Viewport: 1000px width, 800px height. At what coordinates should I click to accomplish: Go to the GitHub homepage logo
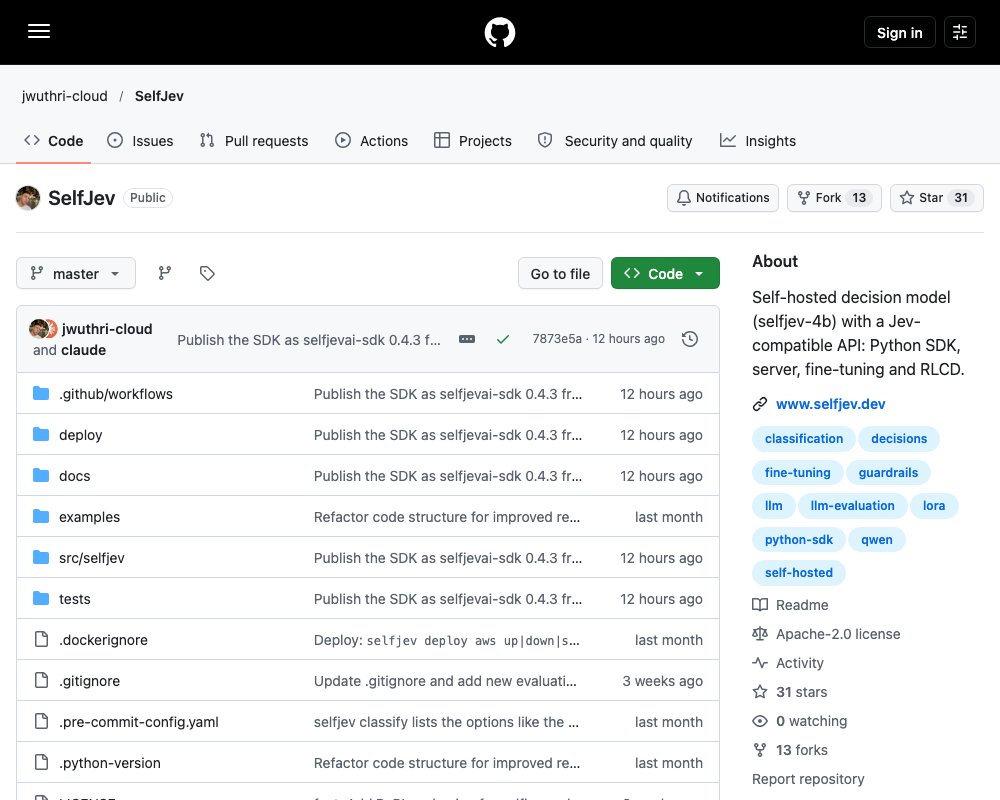click(499, 32)
